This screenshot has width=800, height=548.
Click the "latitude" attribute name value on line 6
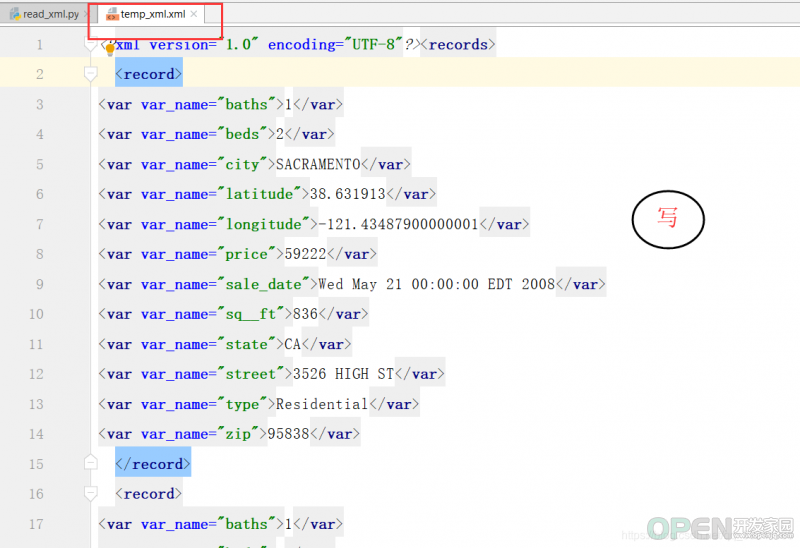coord(260,194)
